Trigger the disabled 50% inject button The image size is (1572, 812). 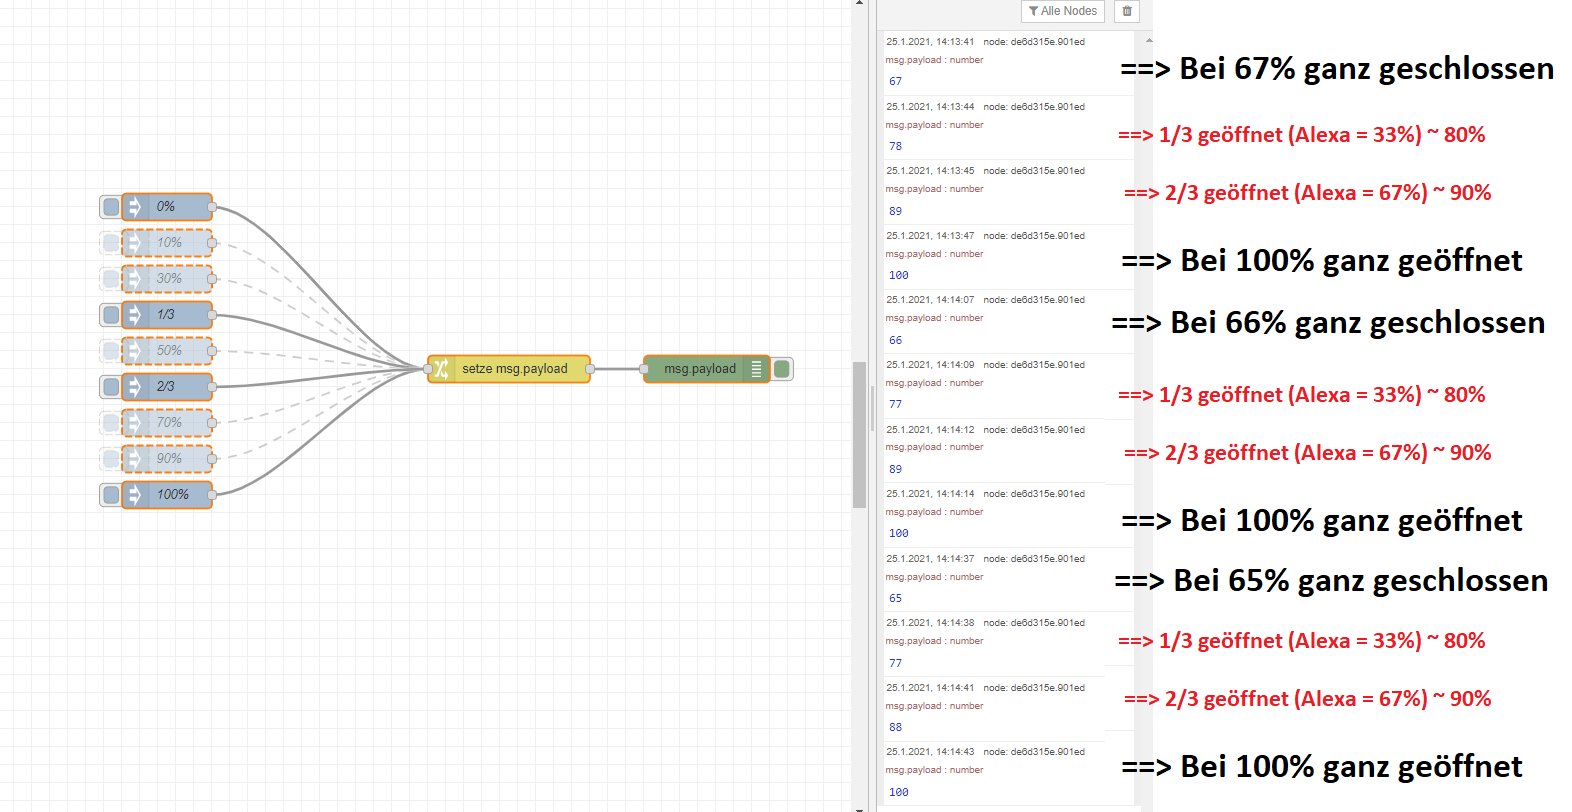click(x=111, y=351)
